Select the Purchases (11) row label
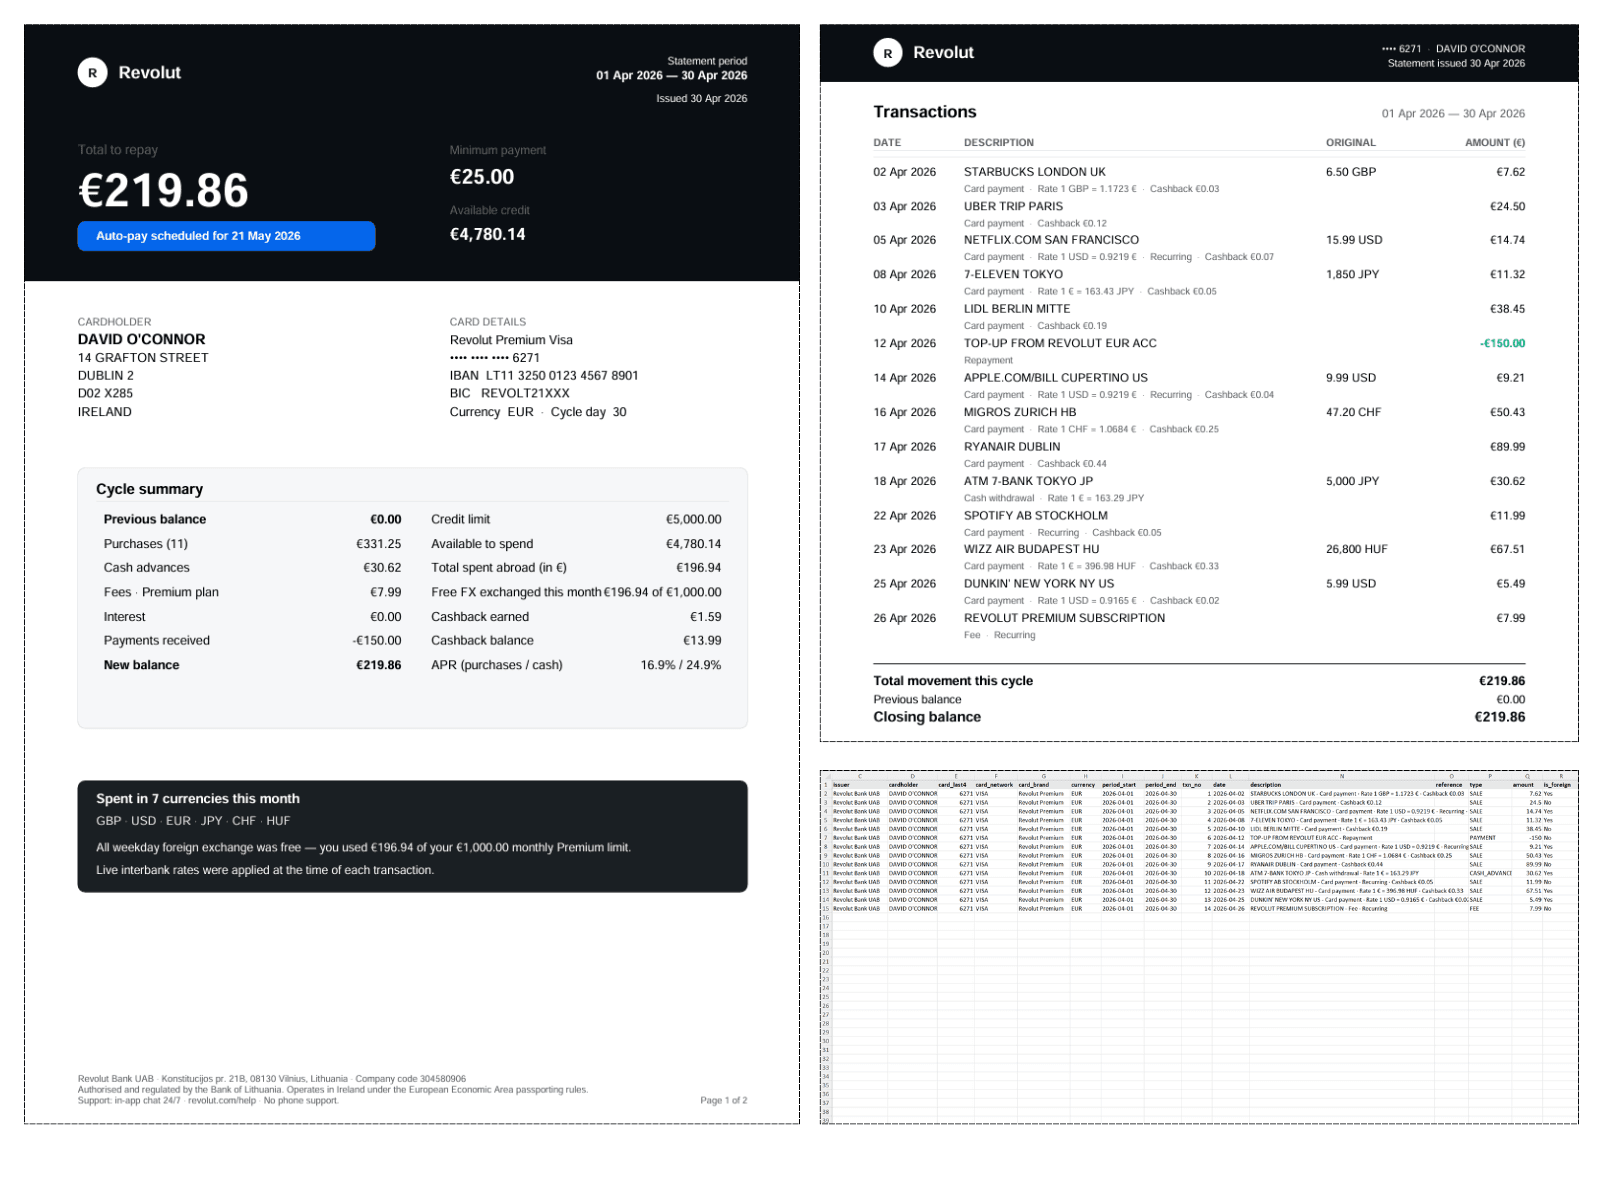This screenshot has width=1600, height=1200. tap(146, 544)
